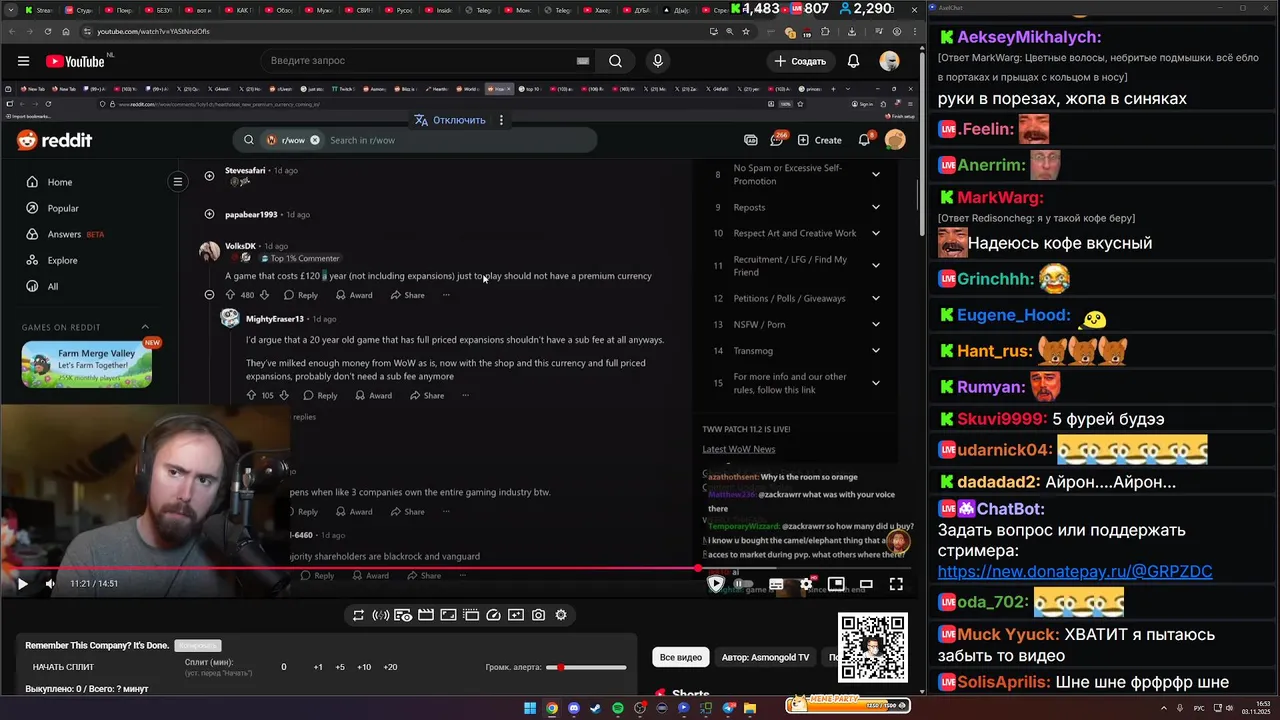Image resolution: width=1280 pixels, height=720 pixels.
Task: Click the YouTube search magnifier button
Action: (x=615, y=61)
